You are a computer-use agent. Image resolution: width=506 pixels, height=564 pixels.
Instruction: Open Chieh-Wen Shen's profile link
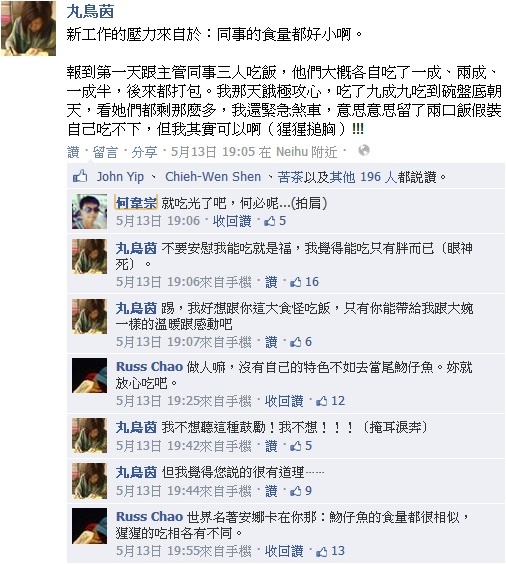pos(213,177)
